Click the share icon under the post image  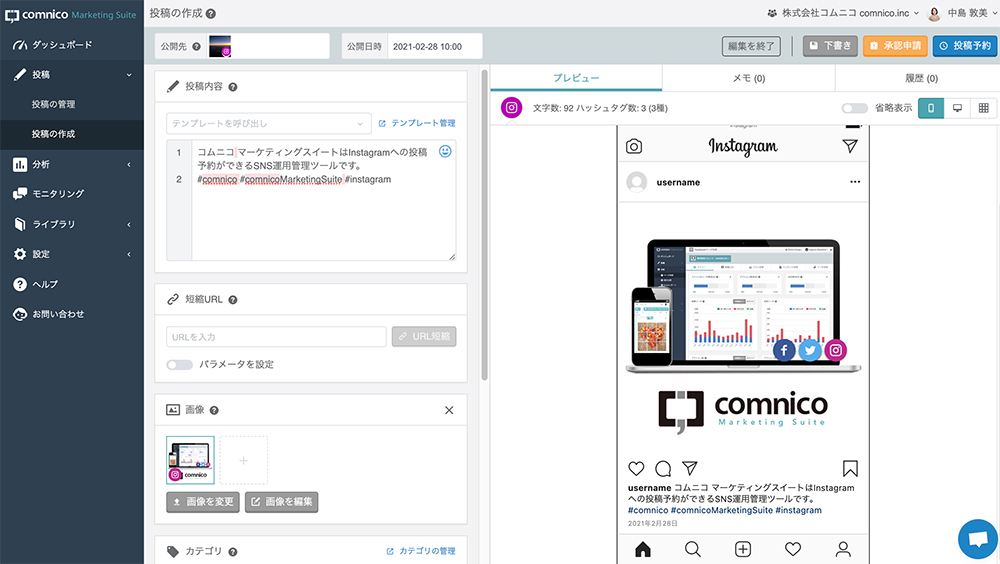689,468
